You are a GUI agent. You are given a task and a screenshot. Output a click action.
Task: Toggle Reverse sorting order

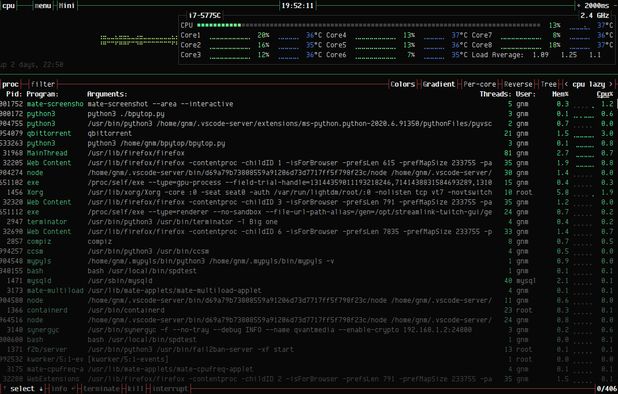pyautogui.click(x=518, y=84)
